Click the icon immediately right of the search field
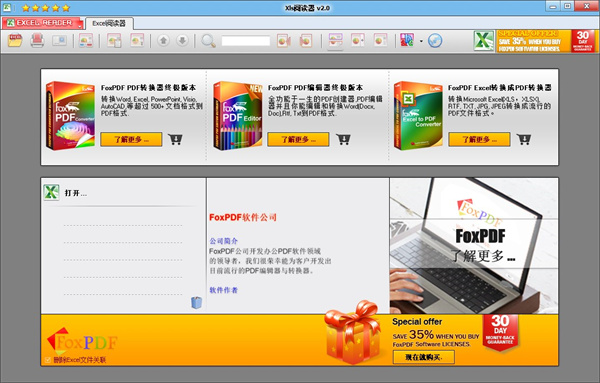 coord(284,40)
